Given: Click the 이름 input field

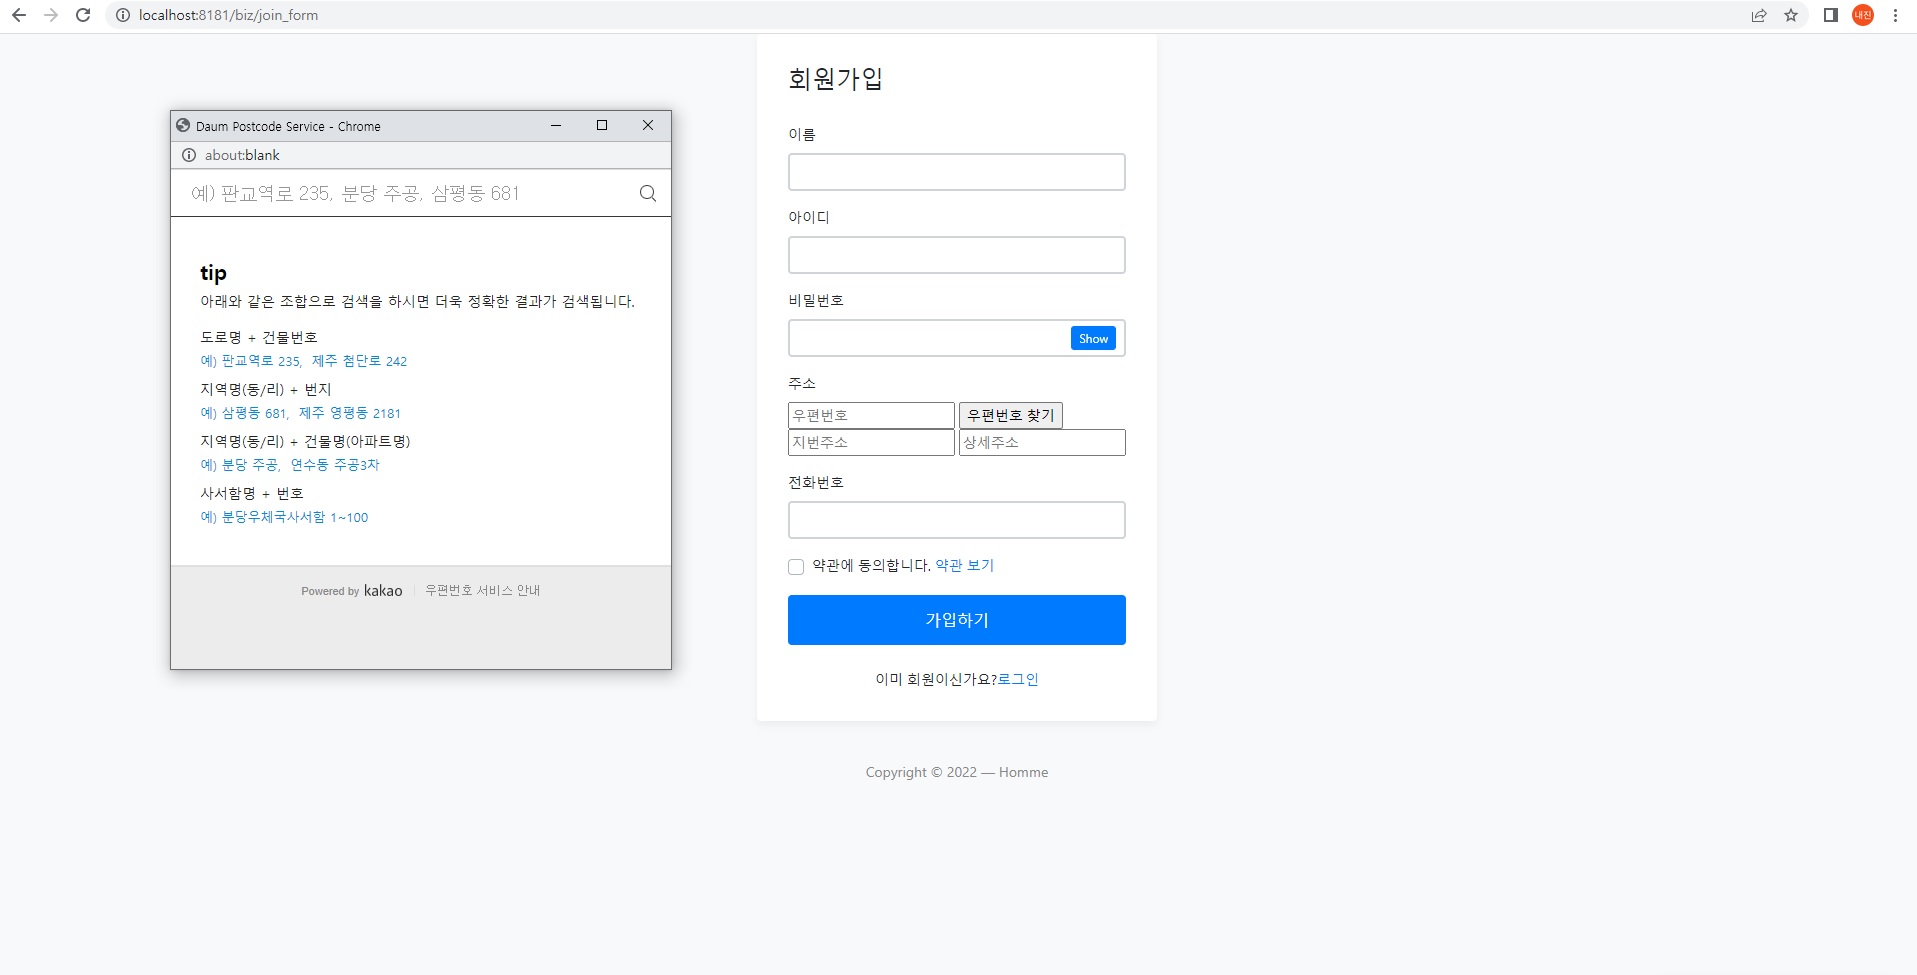Looking at the screenshot, I should point(955,171).
